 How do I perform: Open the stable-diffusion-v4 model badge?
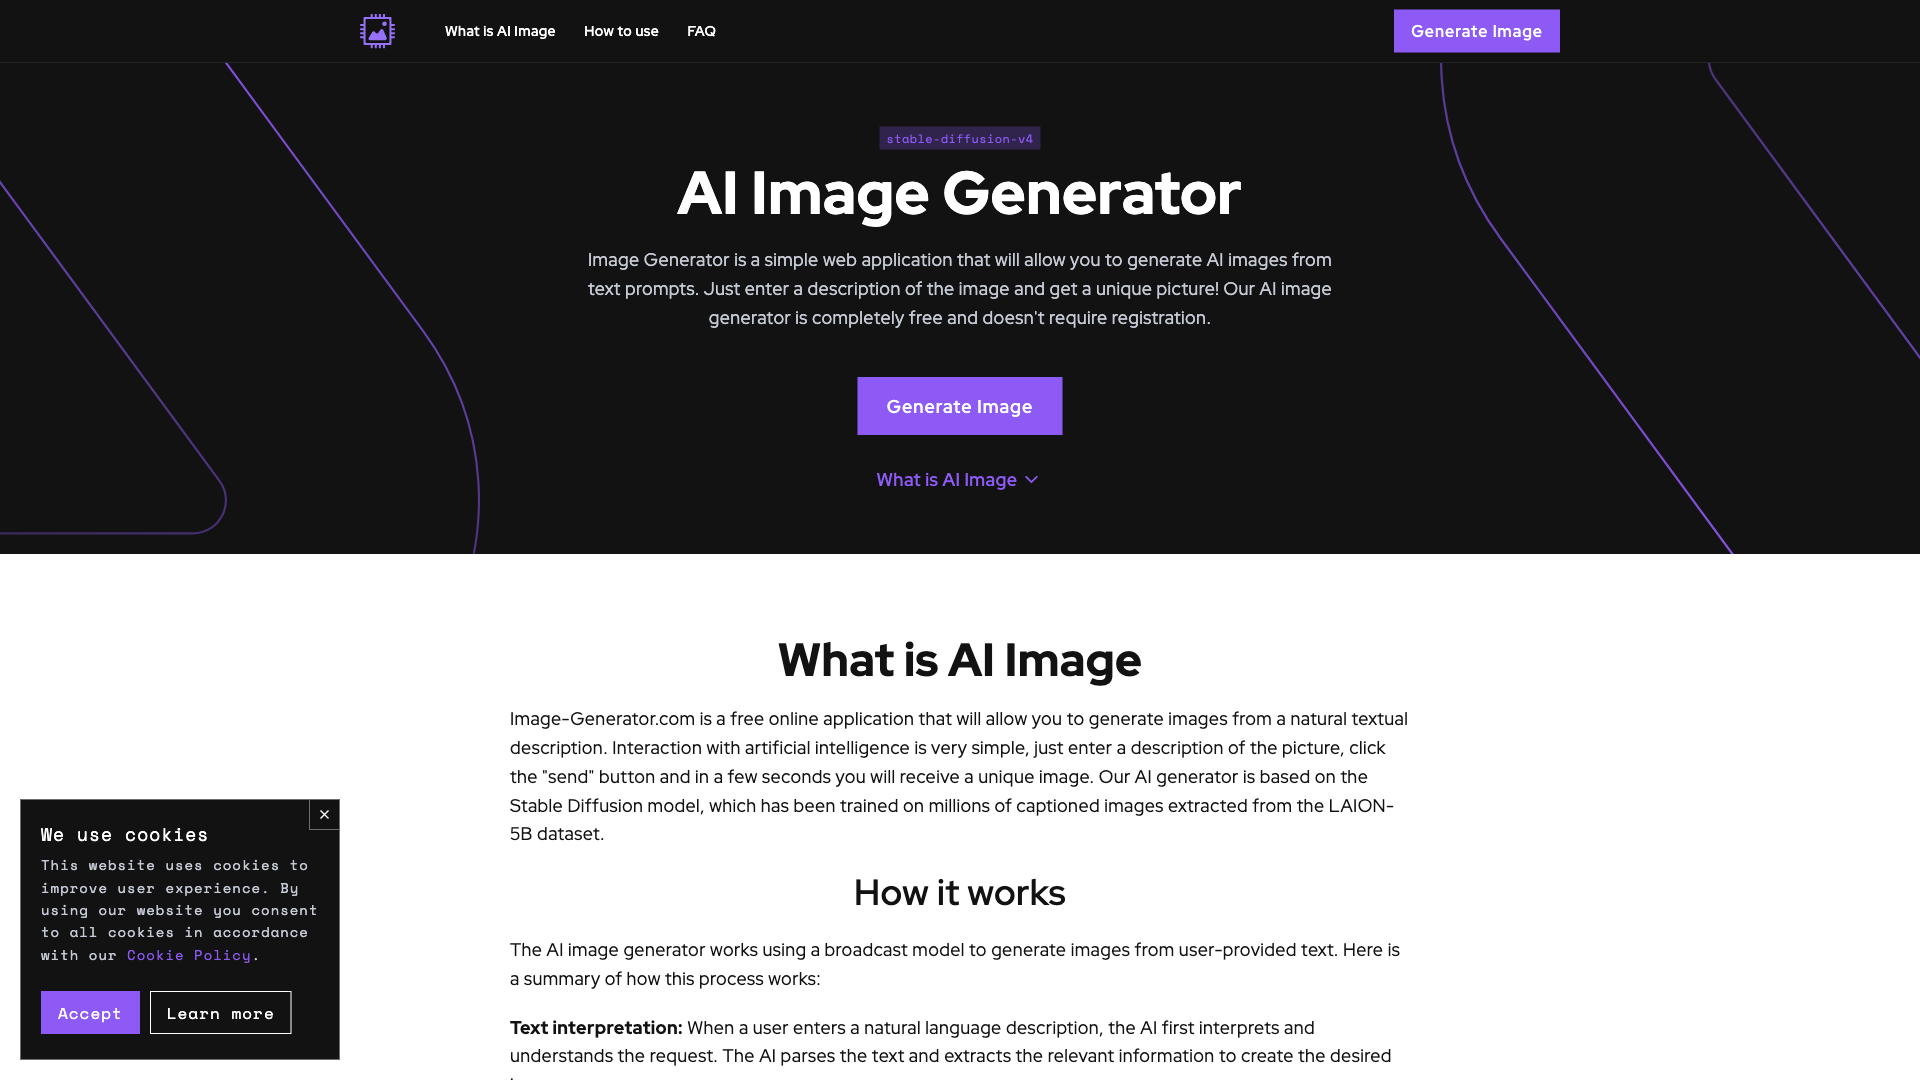click(x=959, y=138)
